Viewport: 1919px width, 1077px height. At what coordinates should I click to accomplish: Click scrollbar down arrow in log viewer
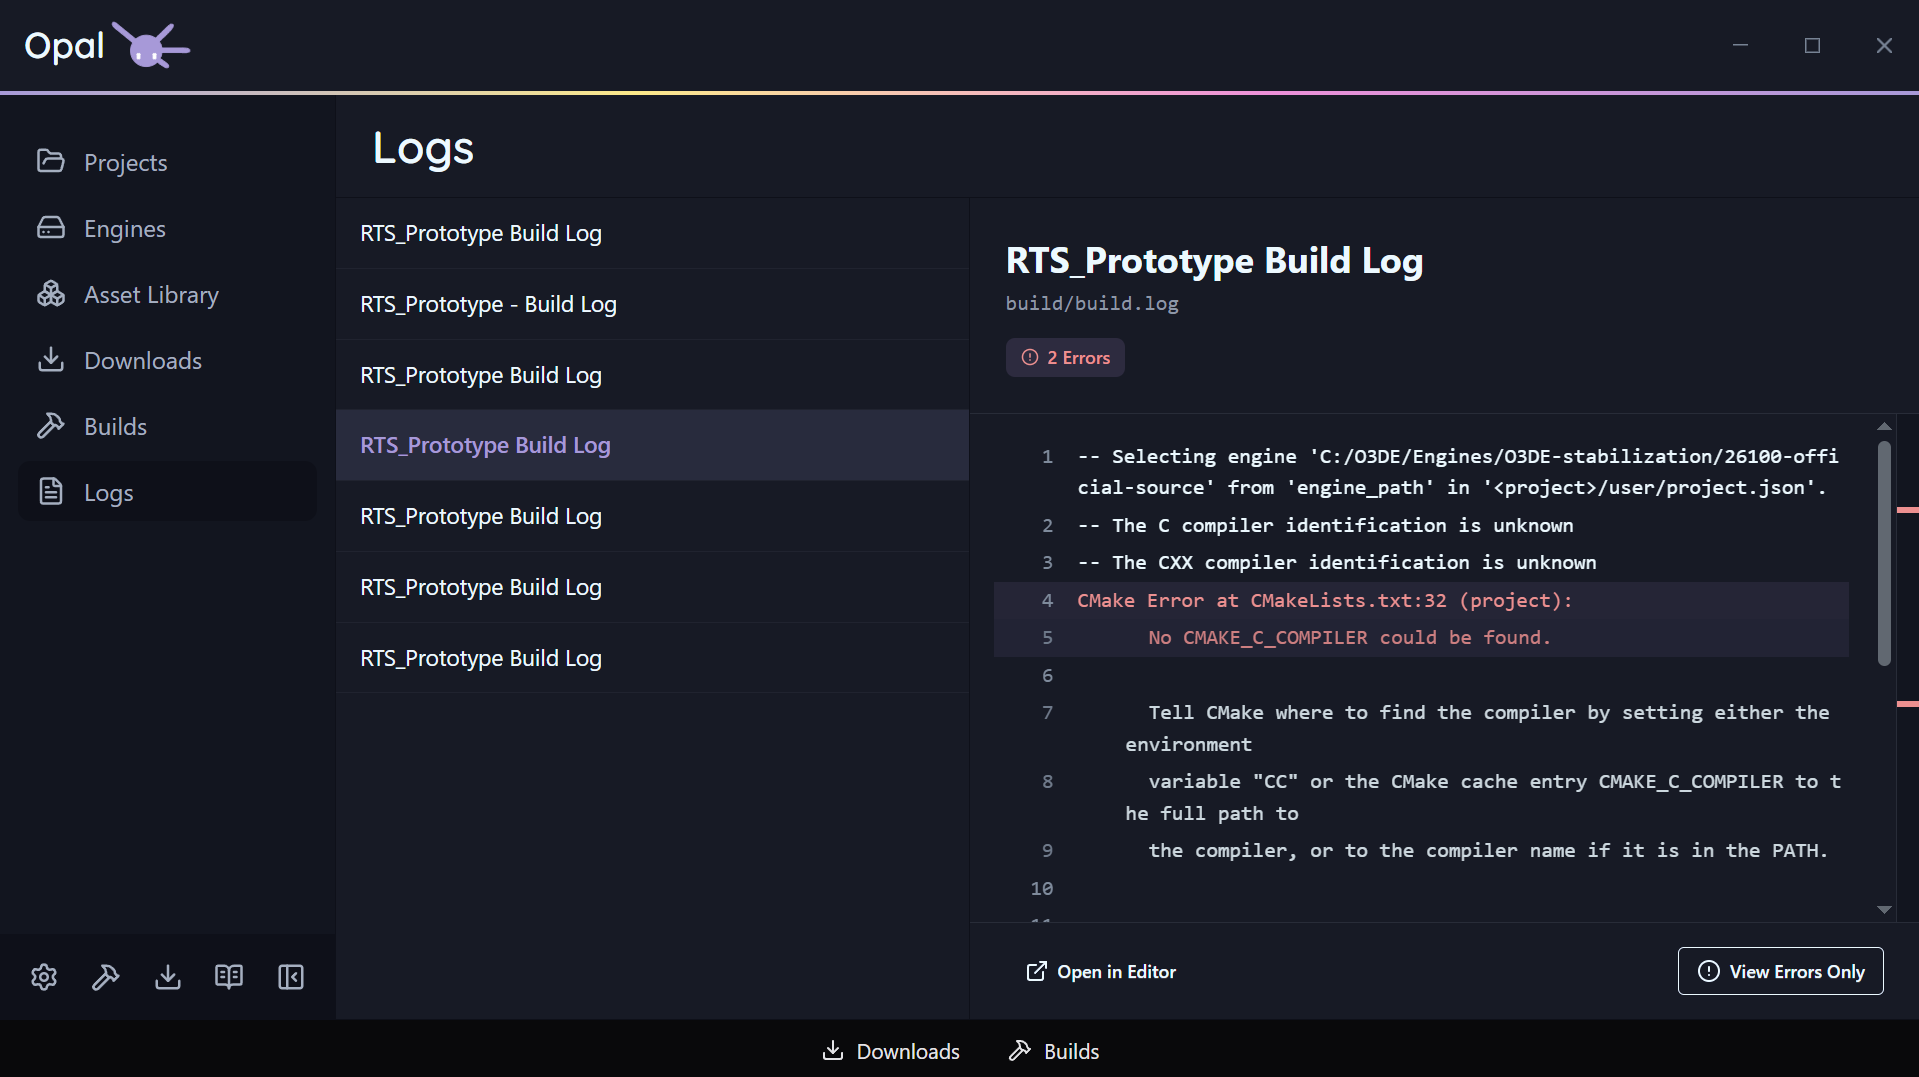[1884, 910]
